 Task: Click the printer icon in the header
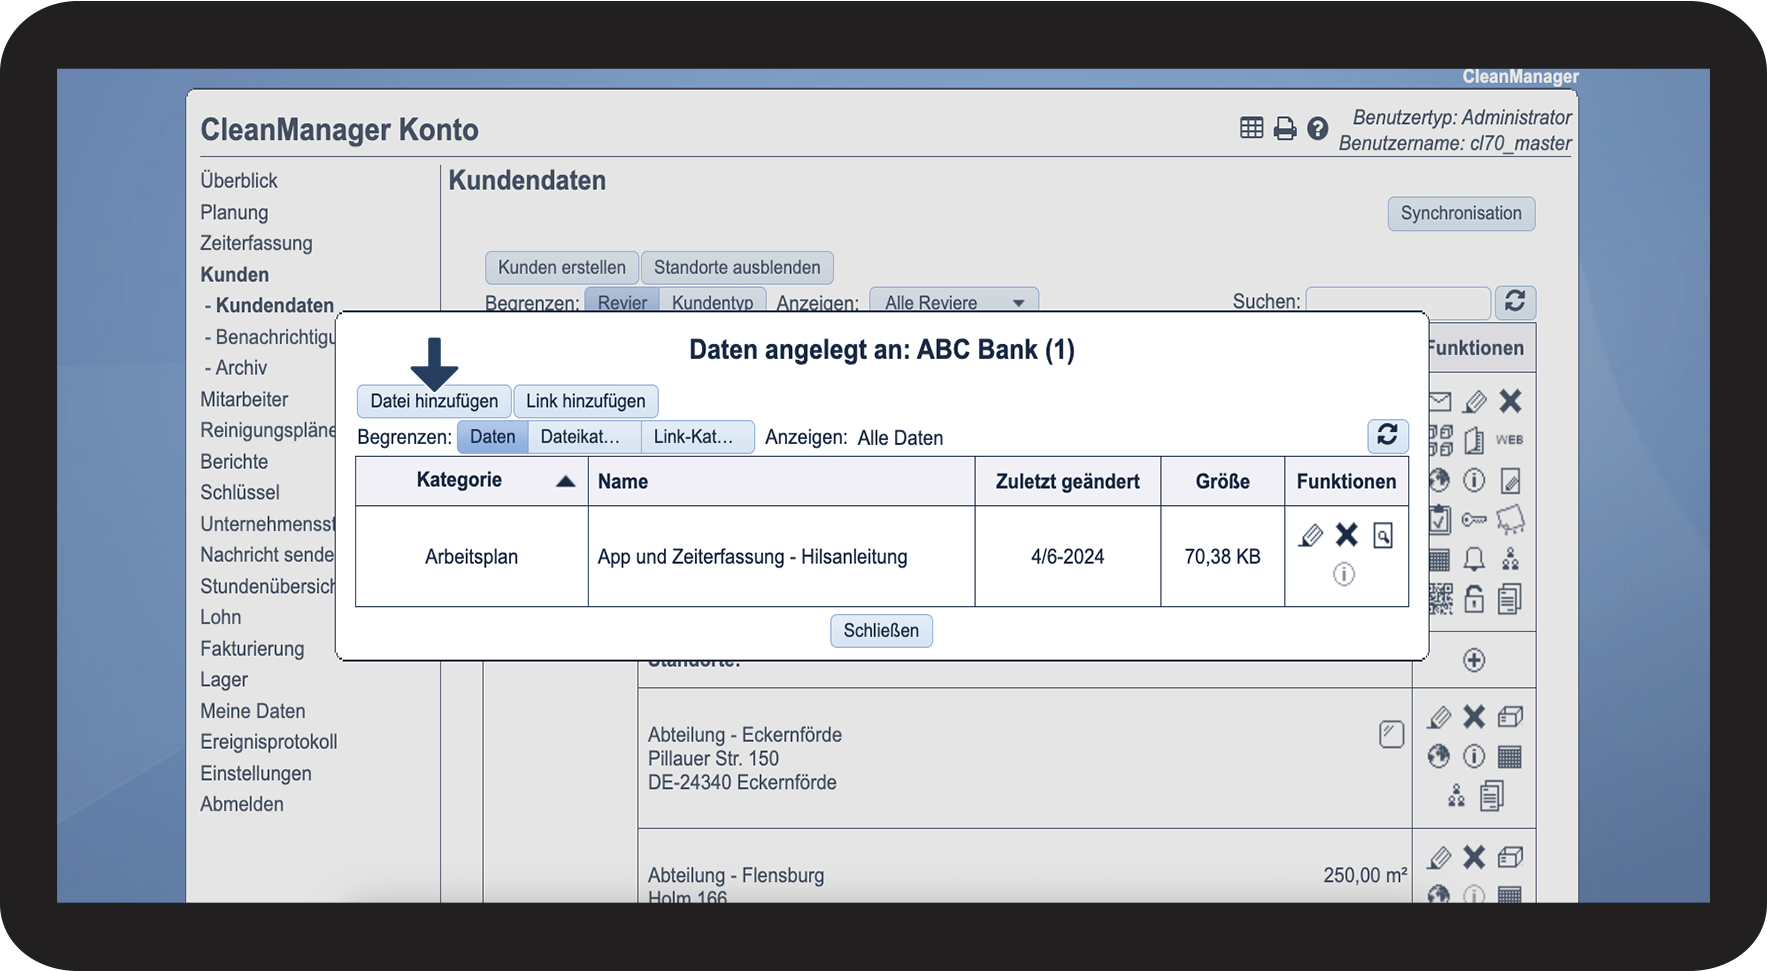coord(1285,129)
